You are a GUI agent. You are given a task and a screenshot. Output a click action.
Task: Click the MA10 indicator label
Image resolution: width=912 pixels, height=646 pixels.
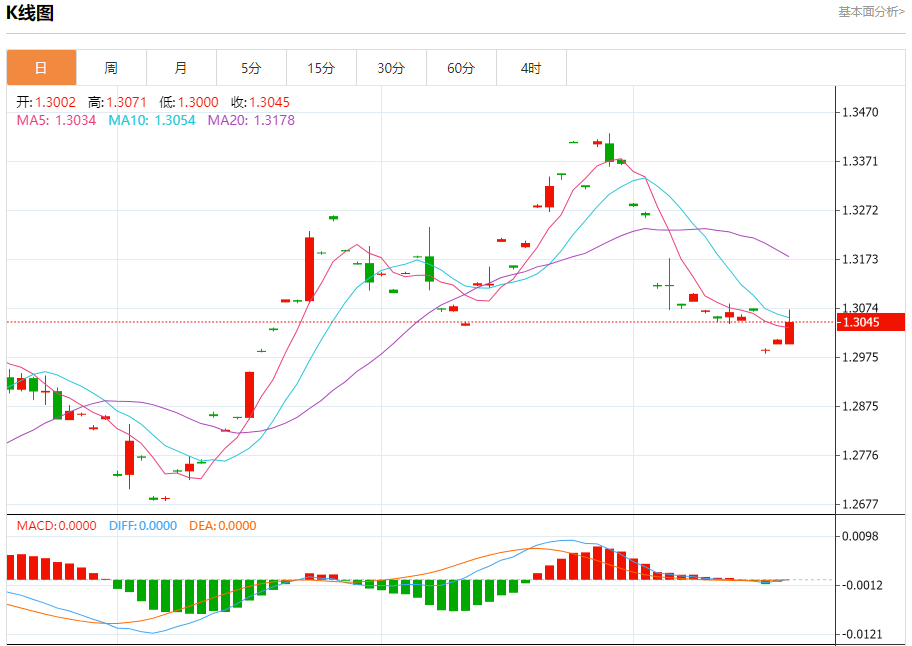tap(152, 120)
